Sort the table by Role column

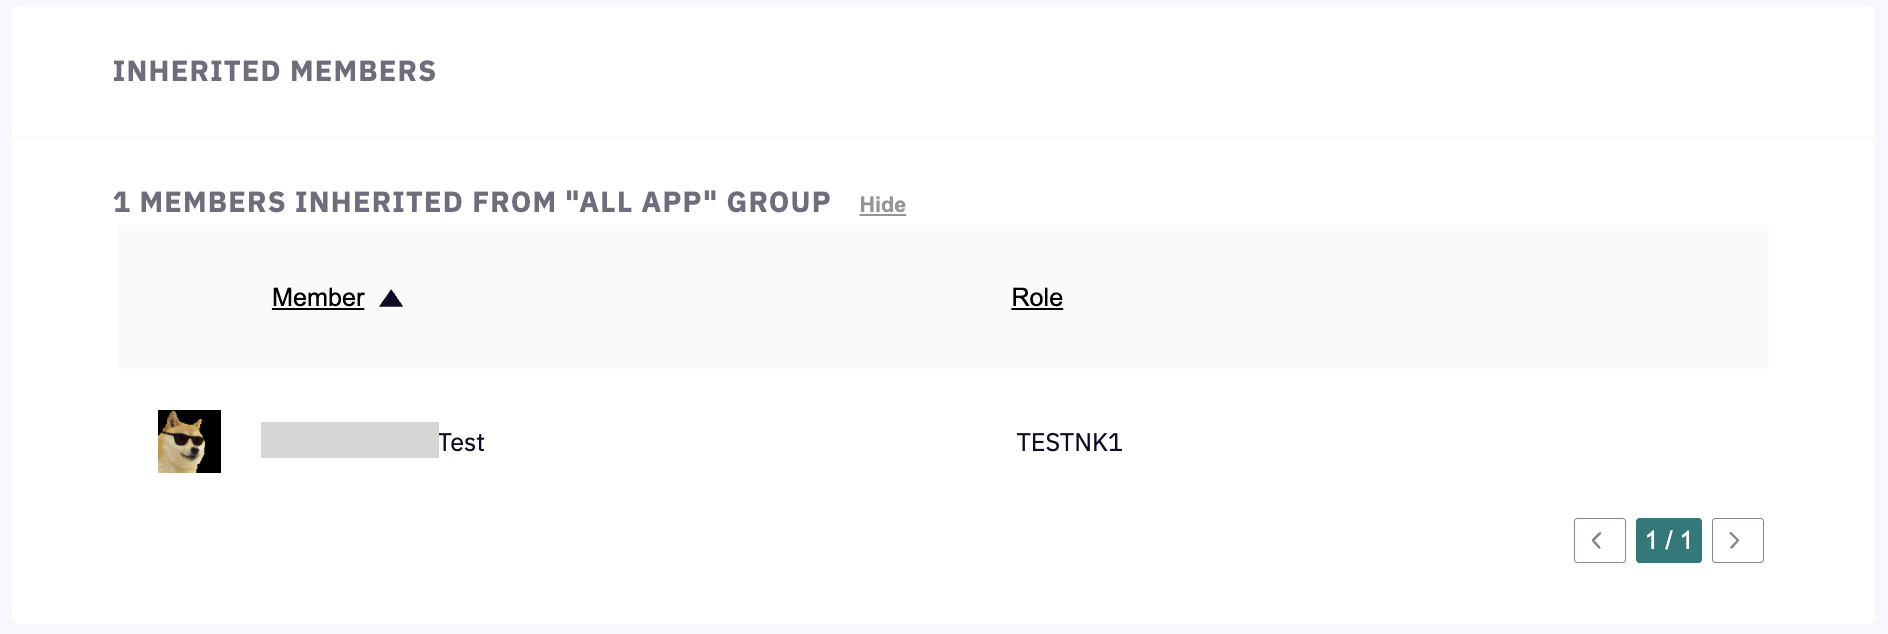[x=1036, y=297]
